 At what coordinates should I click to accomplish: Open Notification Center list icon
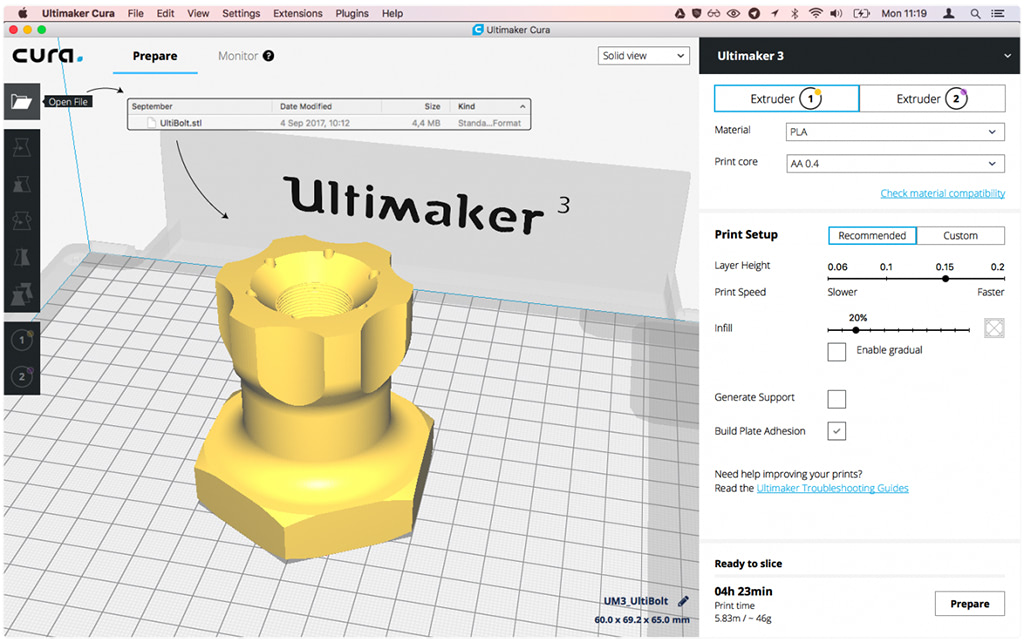(998, 13)
